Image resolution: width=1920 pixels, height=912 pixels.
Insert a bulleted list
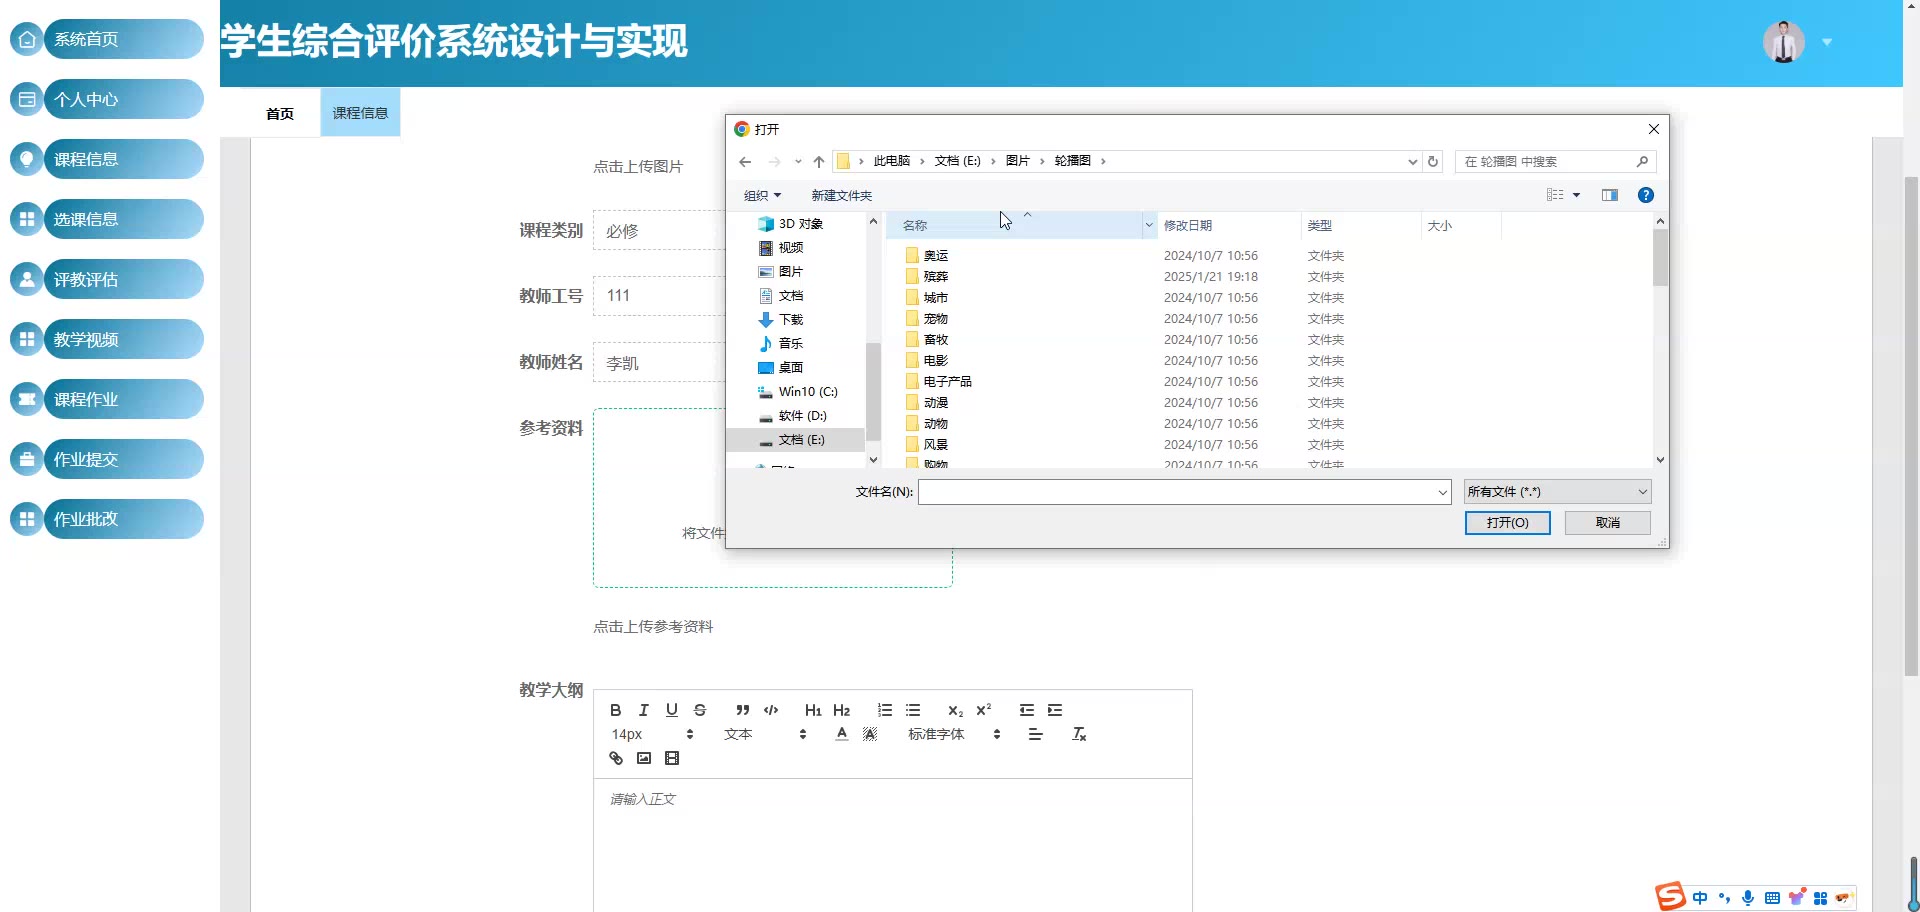point(913,710)
